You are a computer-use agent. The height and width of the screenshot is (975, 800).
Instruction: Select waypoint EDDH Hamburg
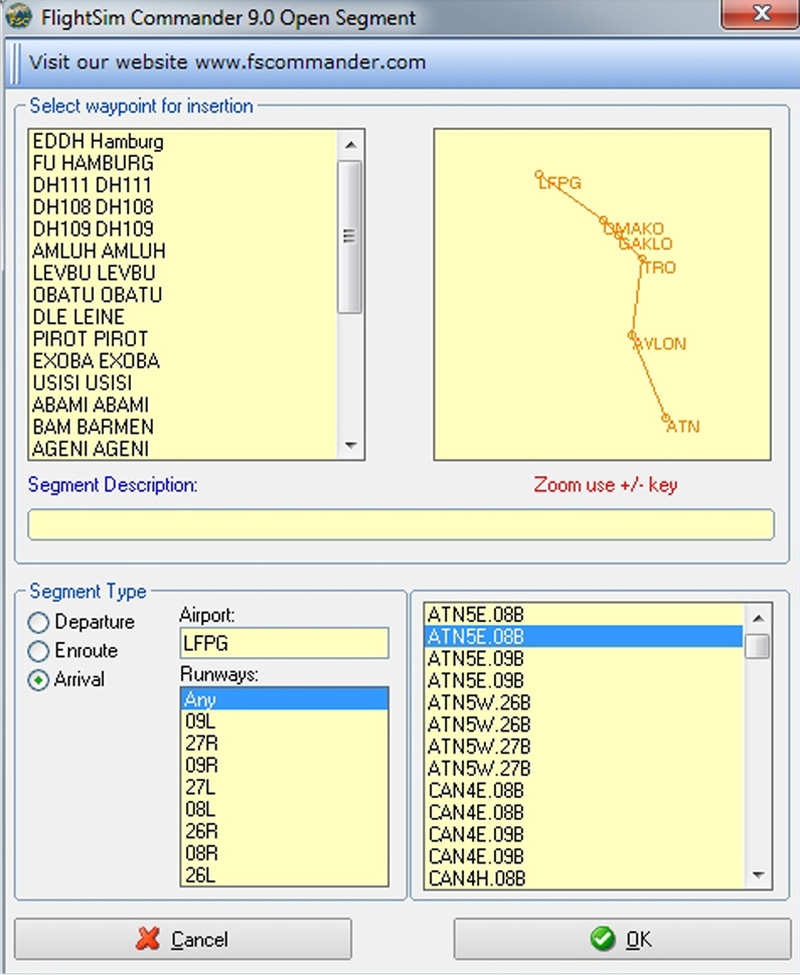click(183, 141)
